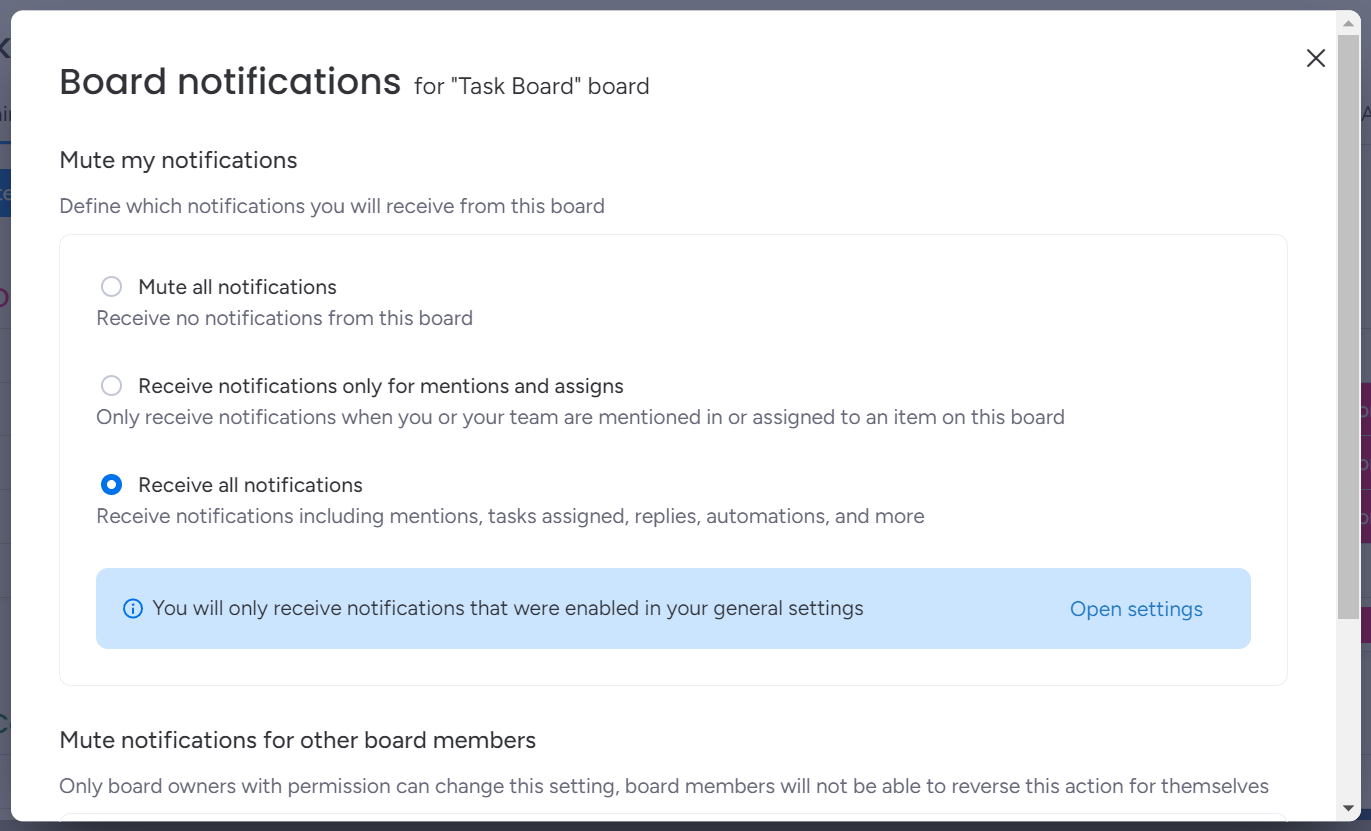Select the "Mute all notifications" radio button
Viewport: 1371px width, 831px height.
(x=111, y=287)
